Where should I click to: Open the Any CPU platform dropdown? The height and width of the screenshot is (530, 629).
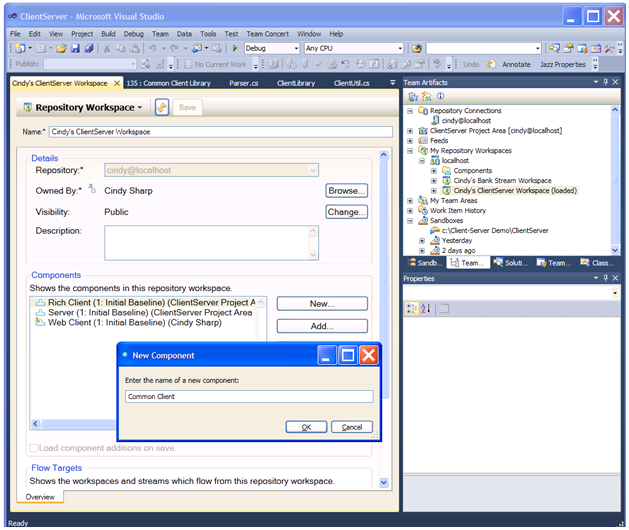click(400, 49)
